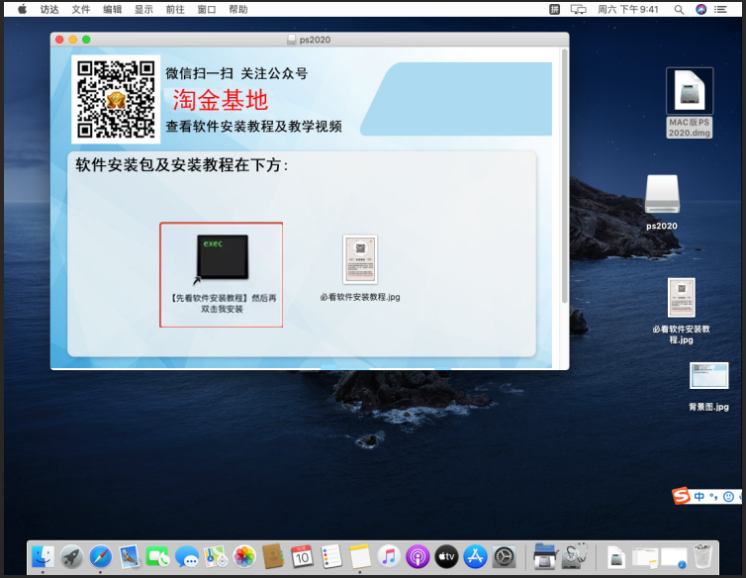This screenshot has height=578, width=746.
Task: Open Mail stamp icon in Dock
Action: point(129,556)
